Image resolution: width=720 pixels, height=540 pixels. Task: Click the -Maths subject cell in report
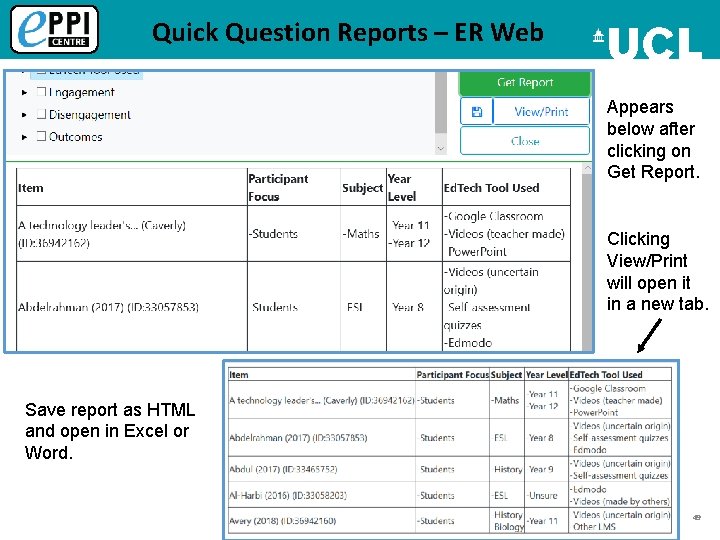(361, 234)
